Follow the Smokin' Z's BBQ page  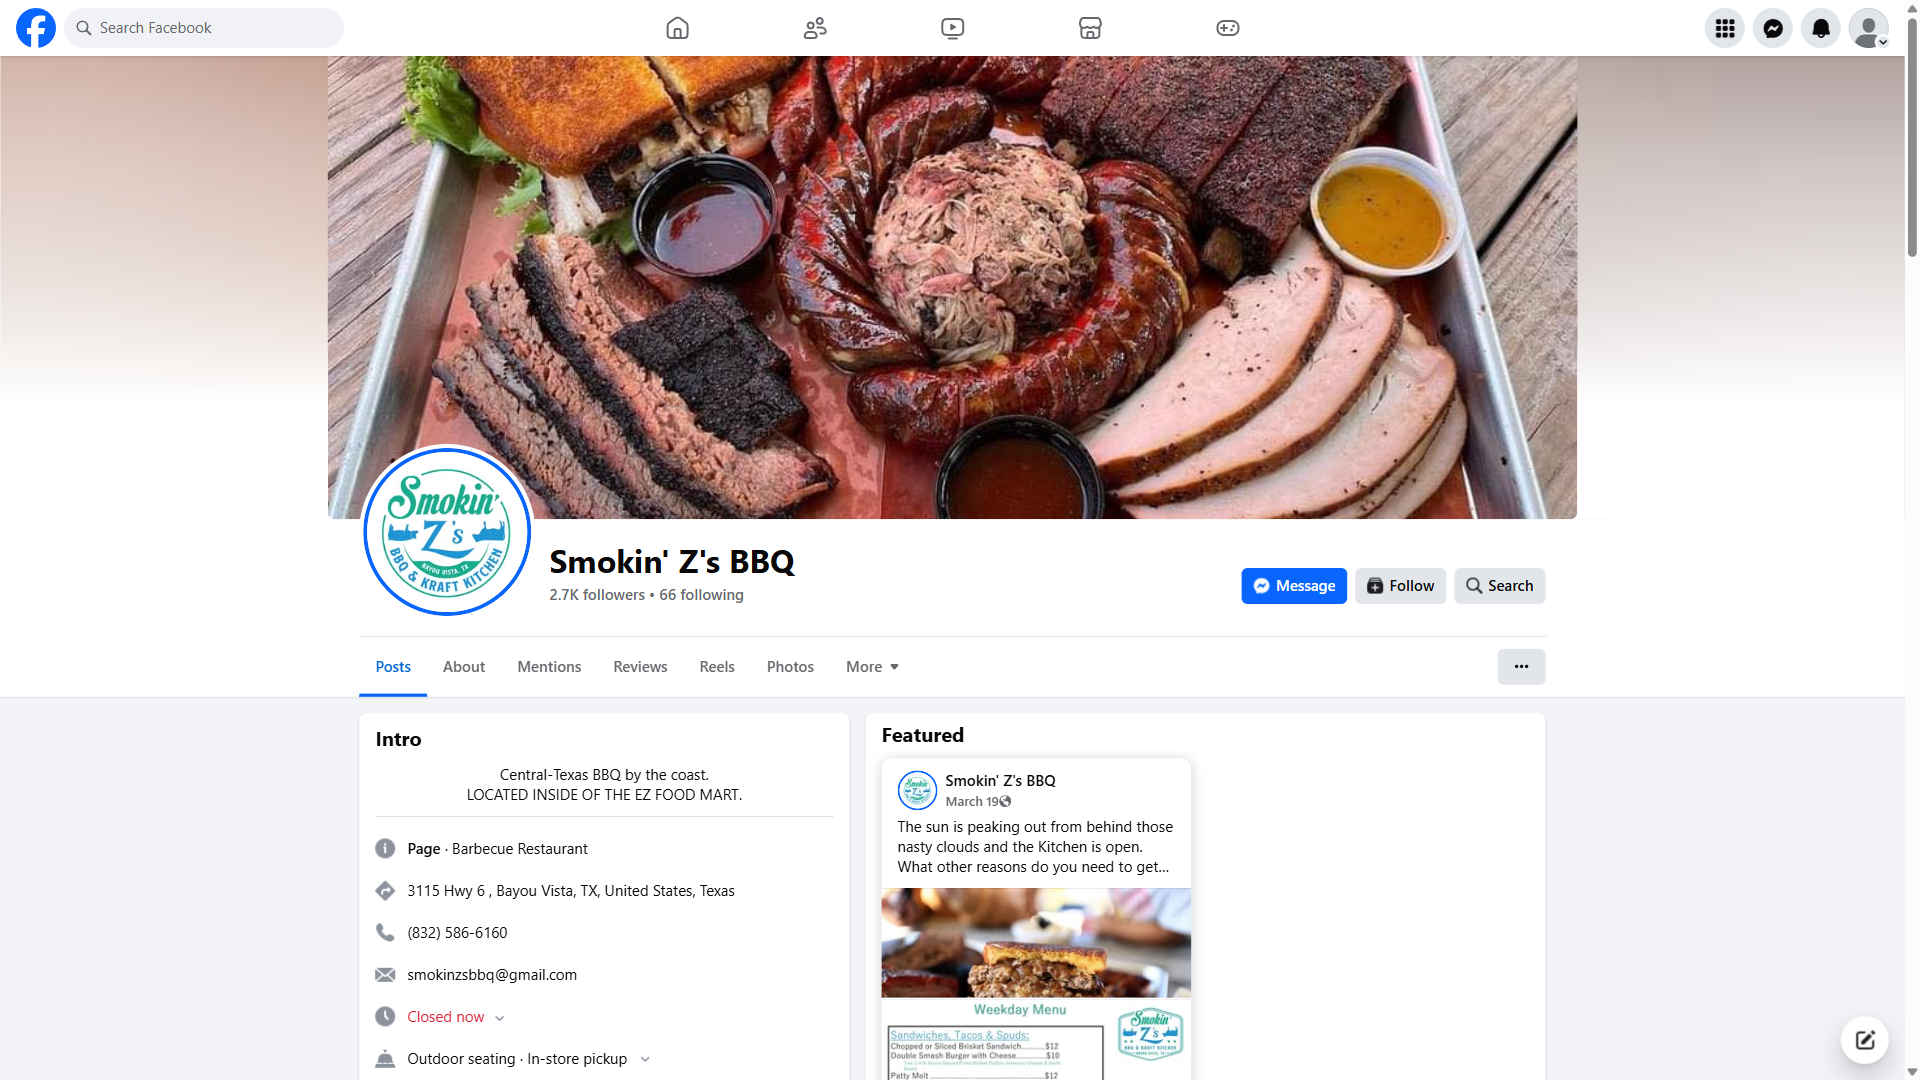coord(1400,586)
